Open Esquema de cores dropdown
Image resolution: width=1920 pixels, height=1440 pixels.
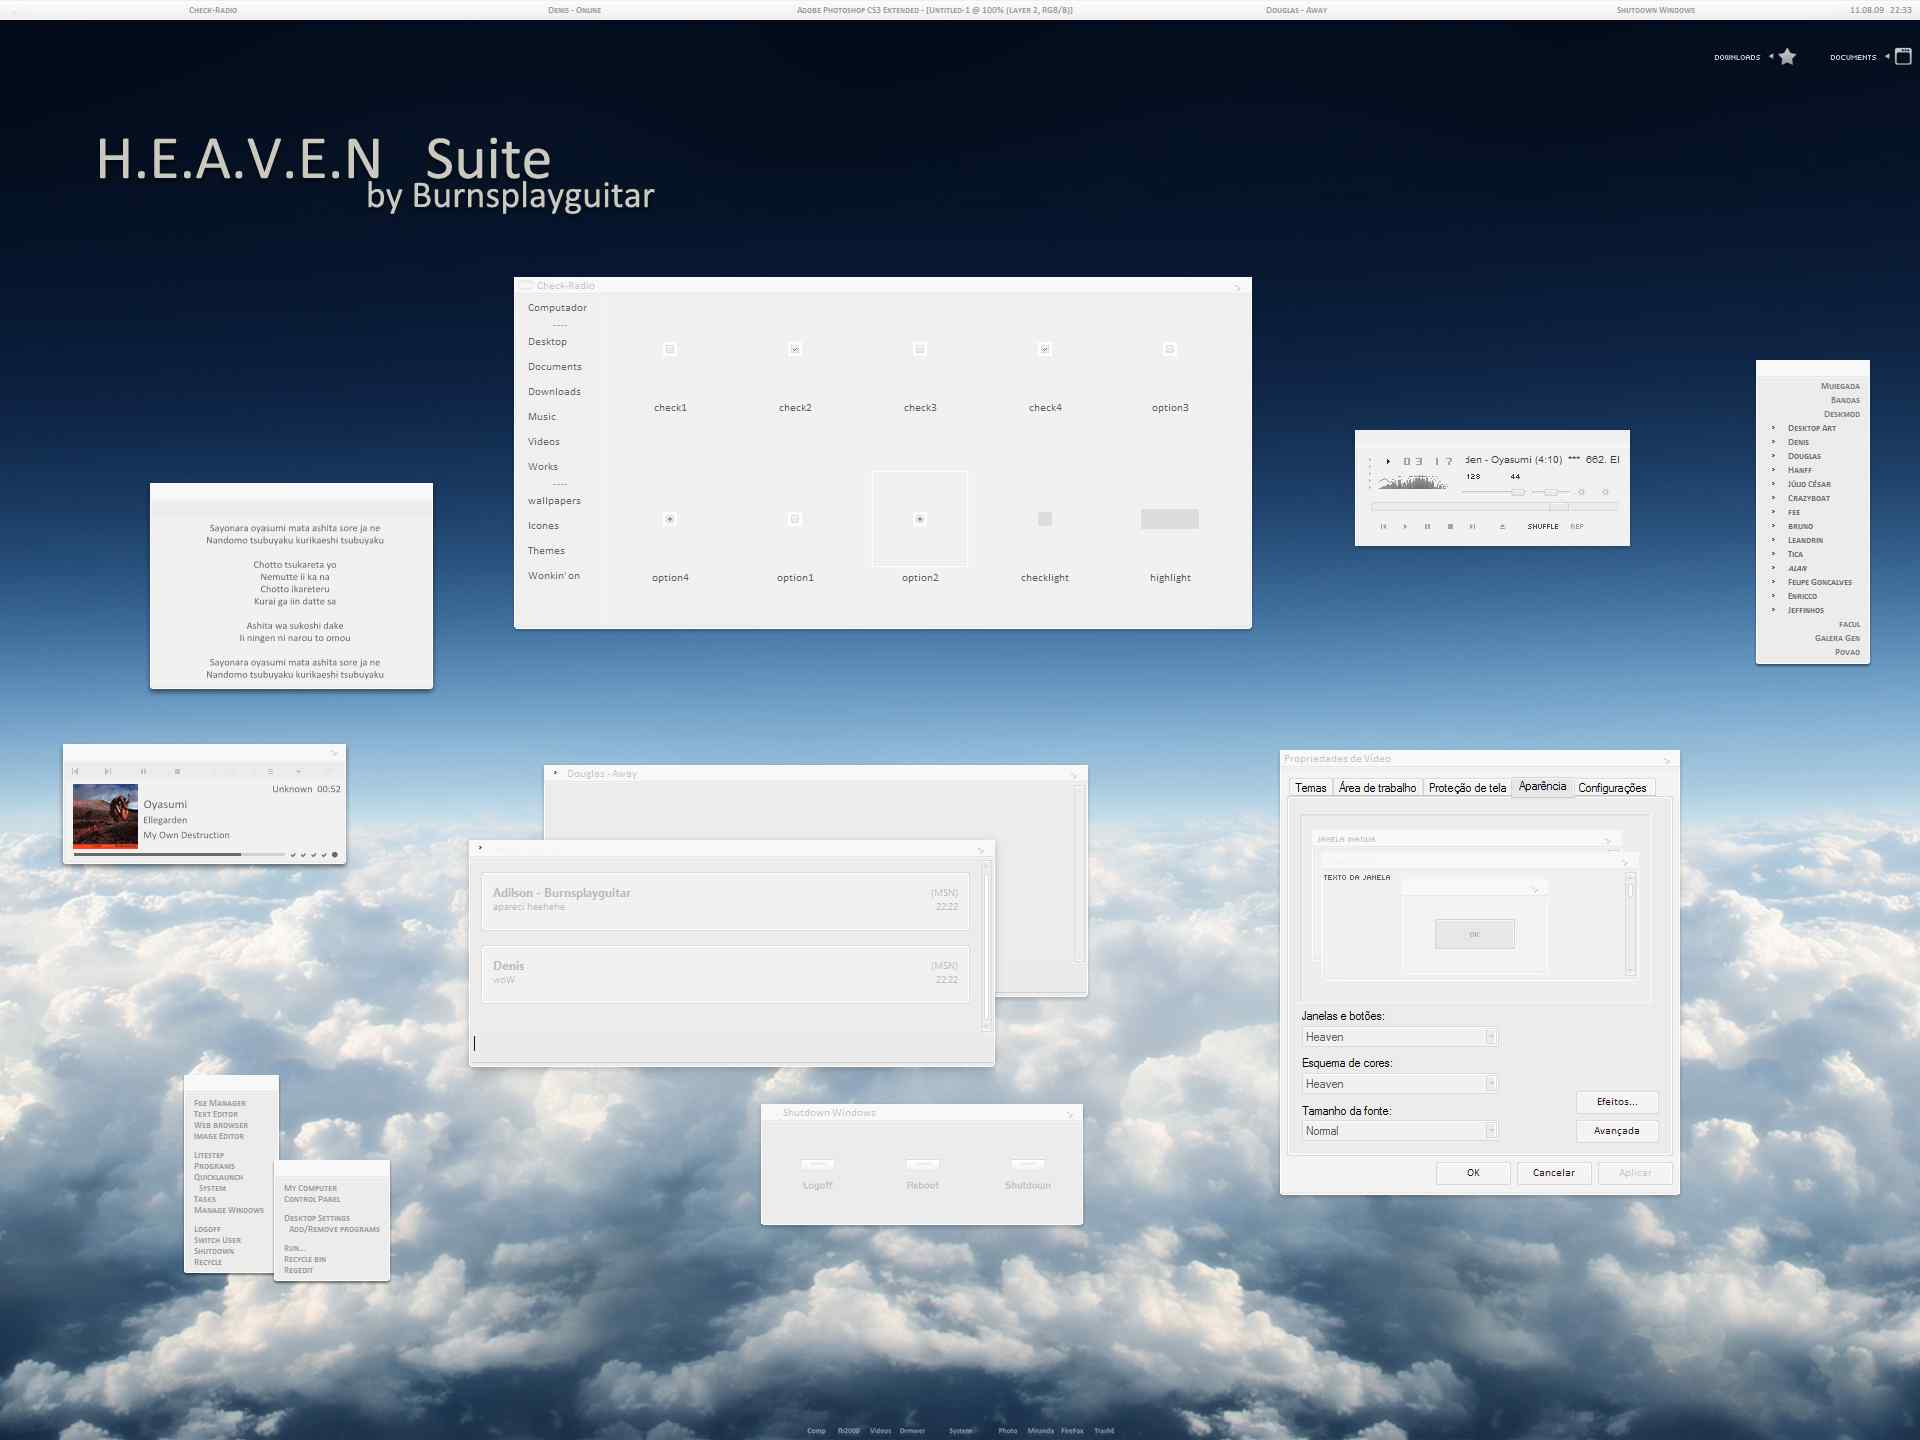pyautogui.click(x=1400, y=1084)
